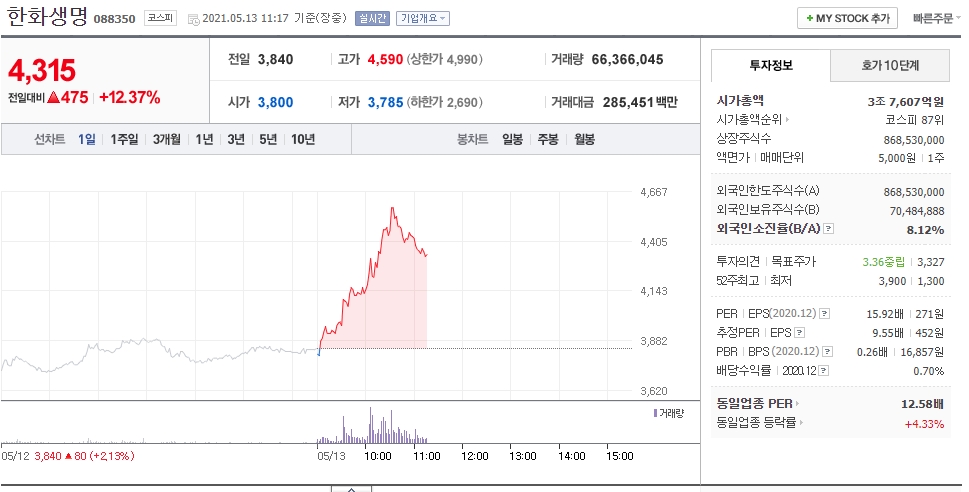Click the 05/13 date axis label
This screenshot has width=969, height=492.
pyautogui.click(x=331, y=456)
